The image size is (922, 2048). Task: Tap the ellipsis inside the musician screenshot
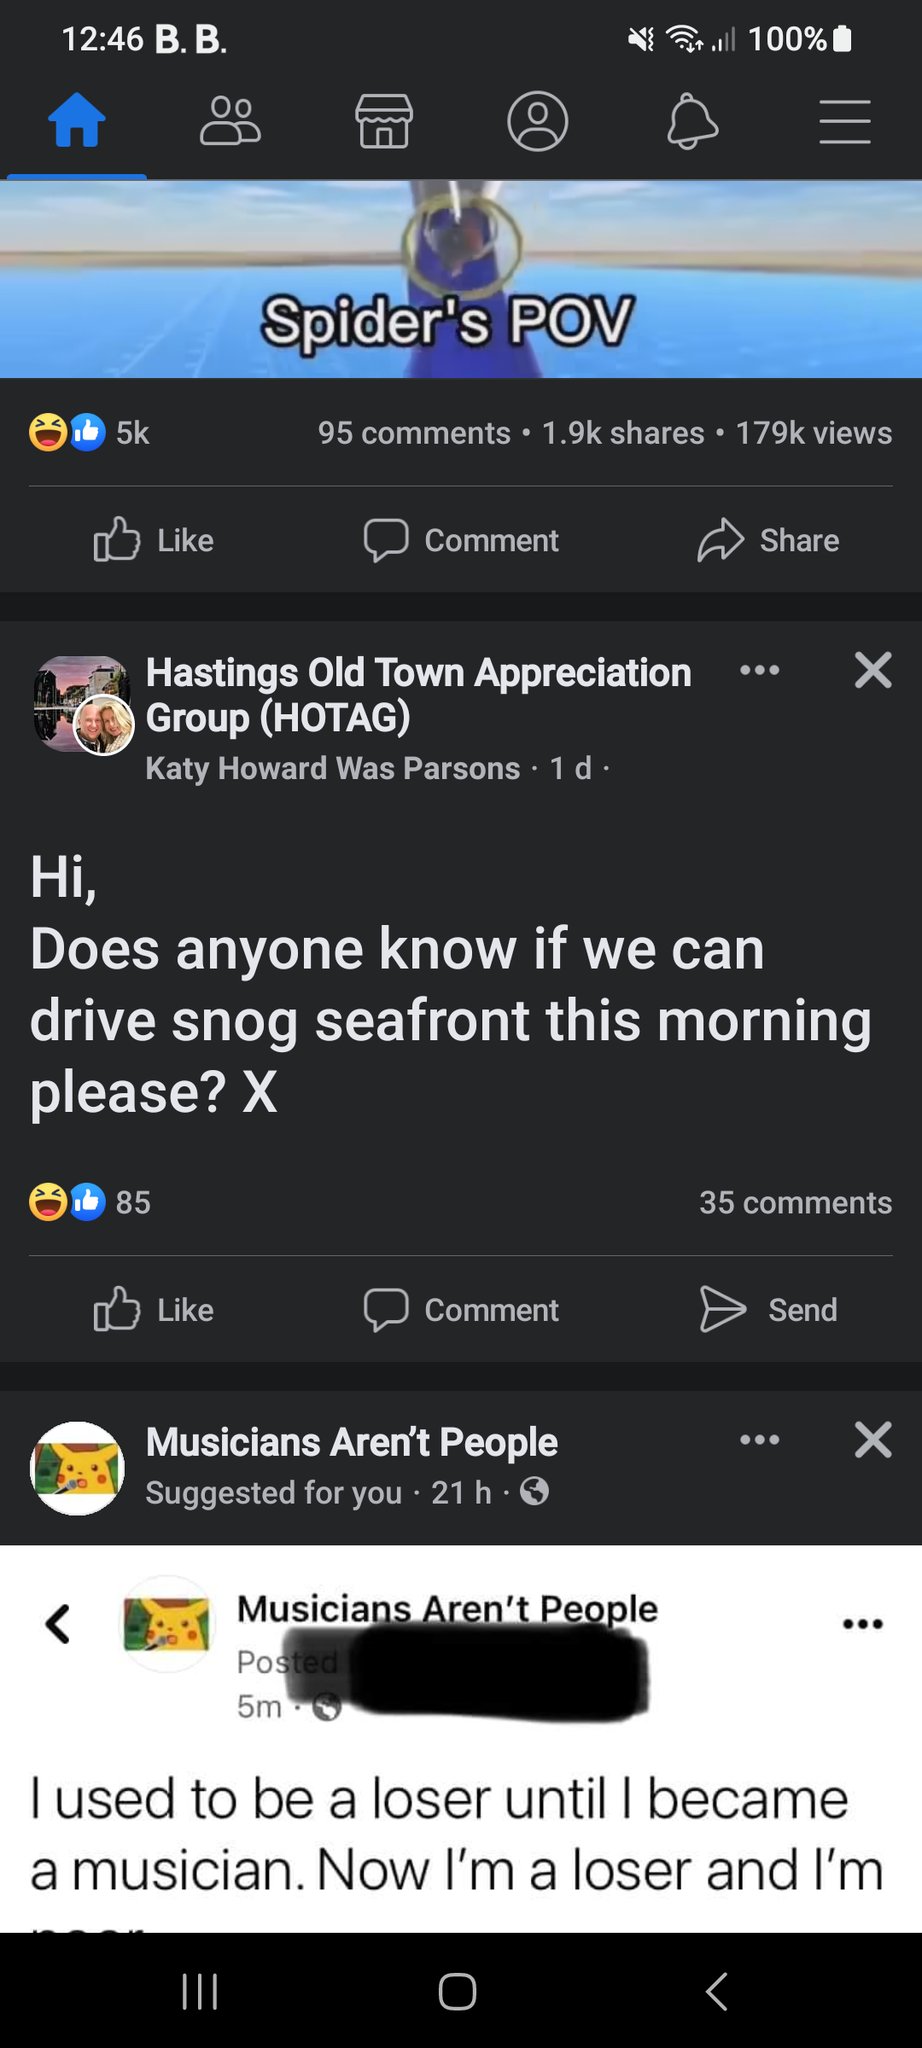coord(862,1624)
